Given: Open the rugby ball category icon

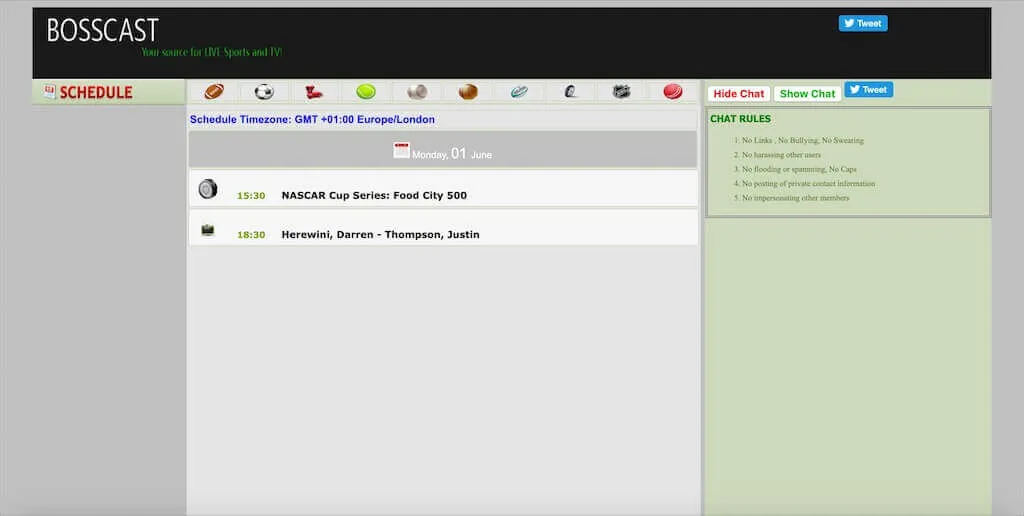Looking at the screenshot, I should coord(518,92).
